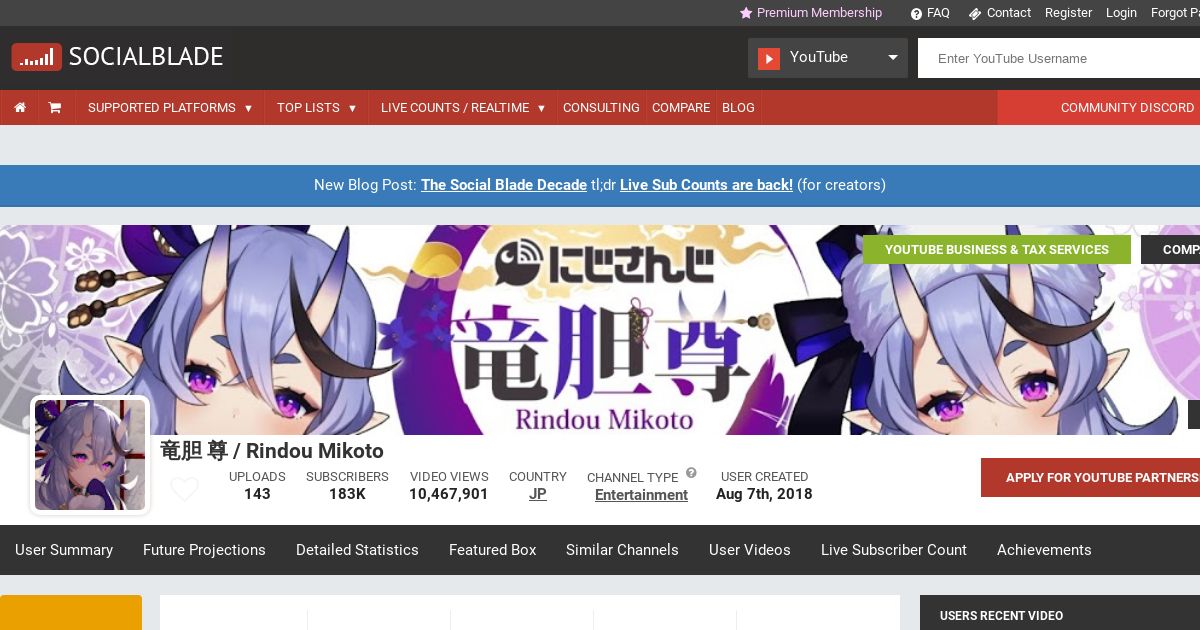
Task: Expand the Top Lists menu
Action: [x=317, y=108]
